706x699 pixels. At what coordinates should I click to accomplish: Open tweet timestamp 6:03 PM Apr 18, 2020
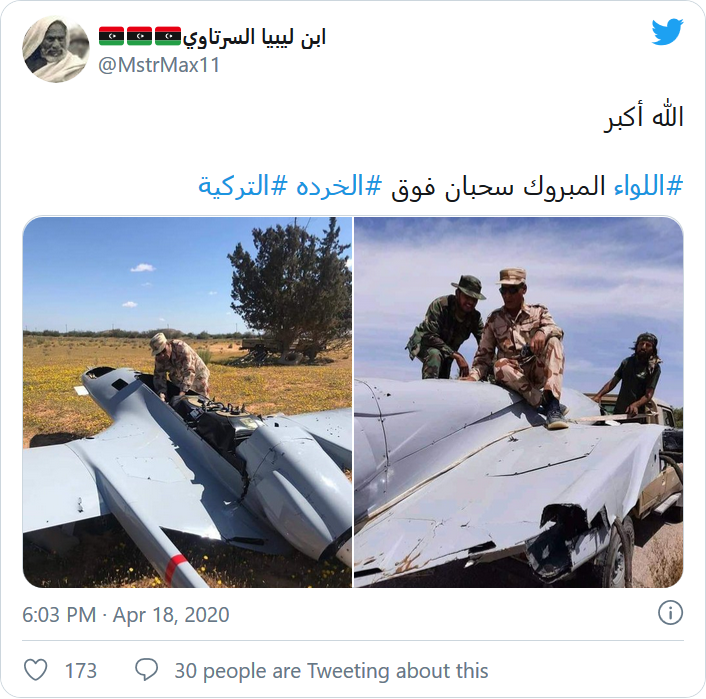[126, 615]
